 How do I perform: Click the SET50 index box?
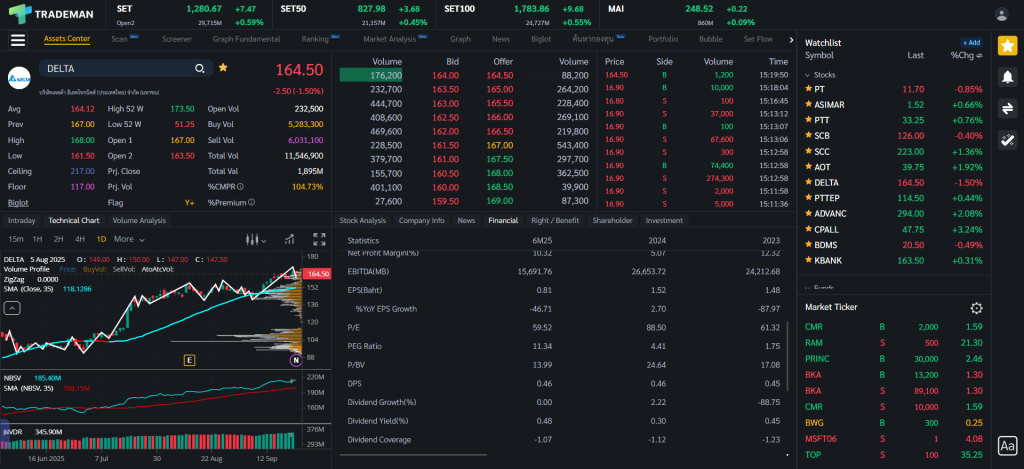click(354, 14)
